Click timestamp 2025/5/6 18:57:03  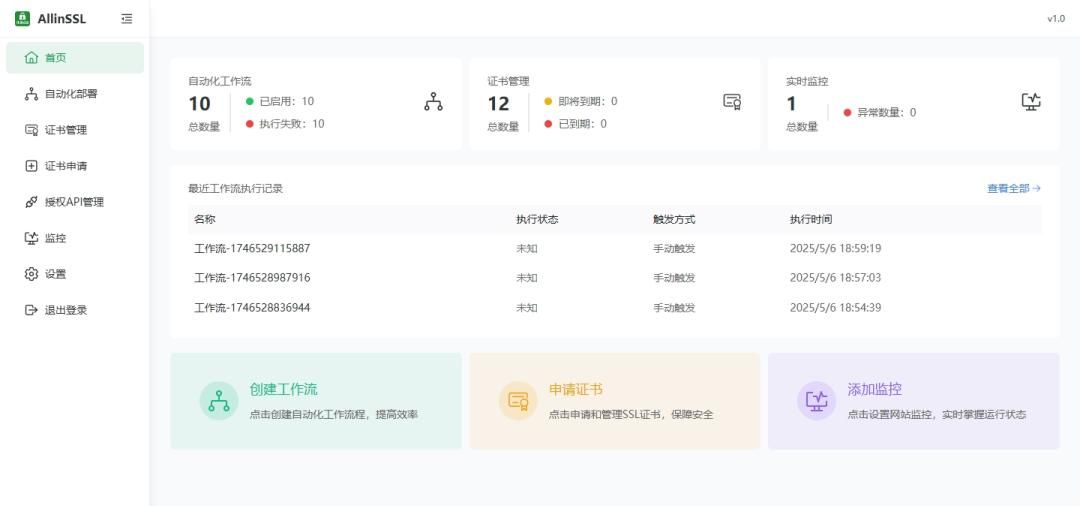click(x=835, y=277)
